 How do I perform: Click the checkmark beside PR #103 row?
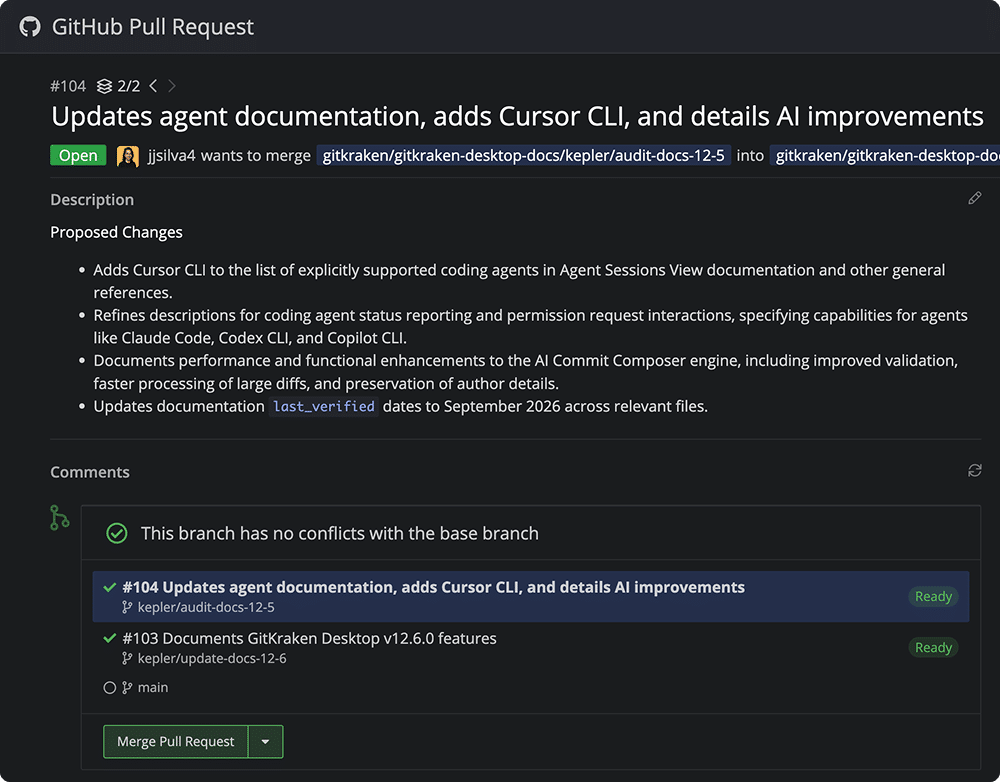click(110, 638)
